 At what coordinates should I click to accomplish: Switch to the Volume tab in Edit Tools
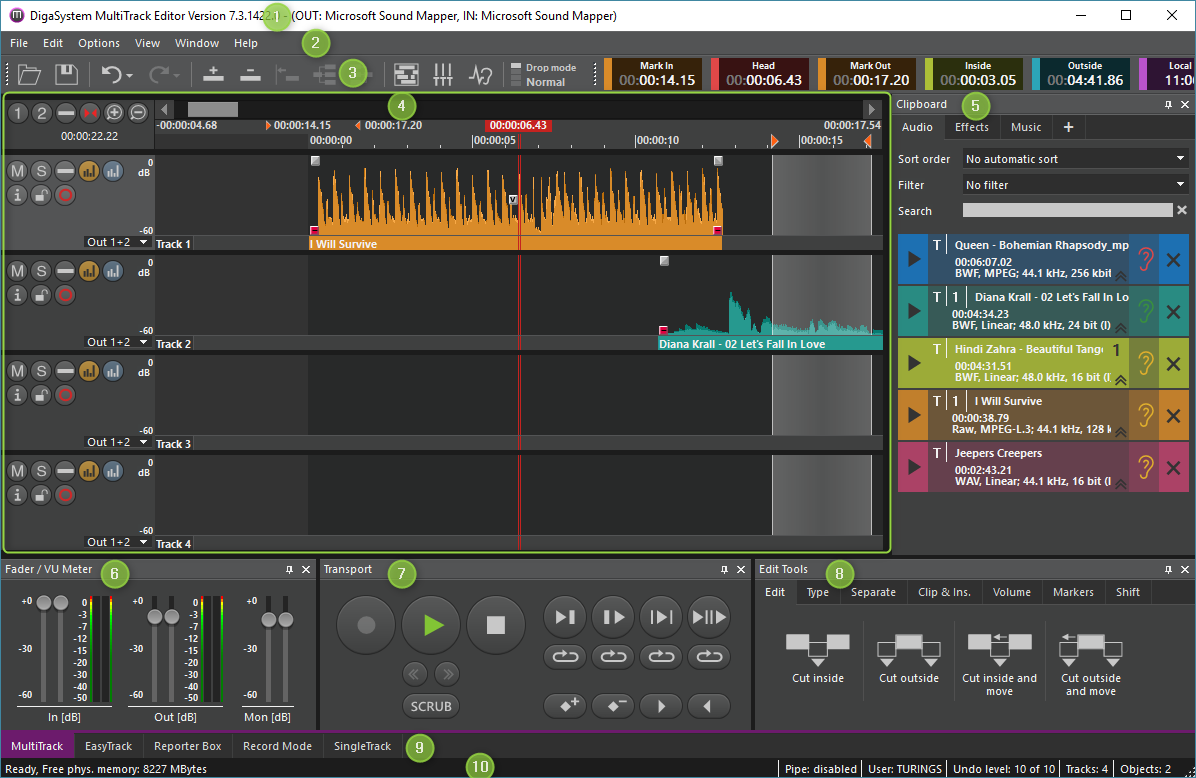(1011, 592)
